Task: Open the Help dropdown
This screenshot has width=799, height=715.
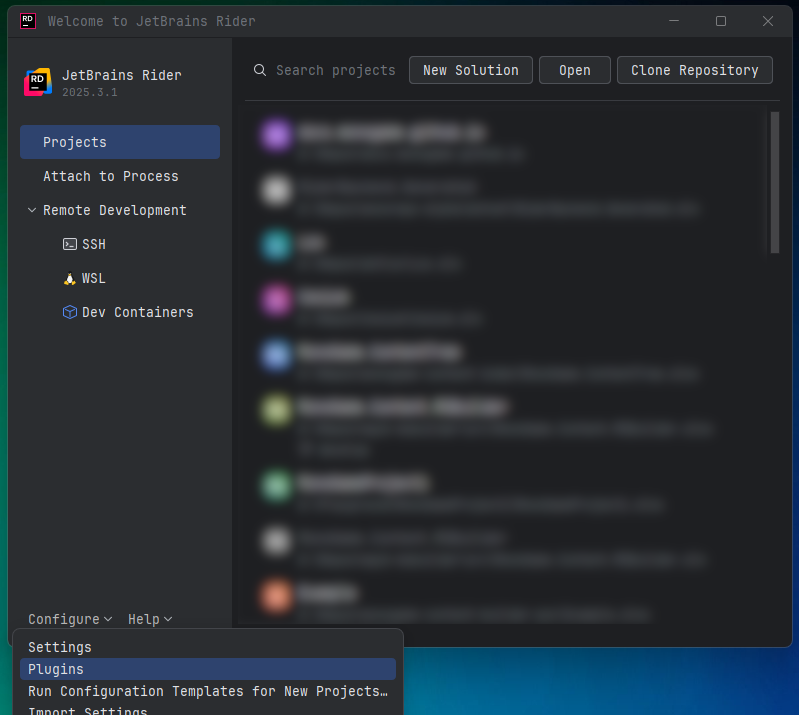Action: point(150,619)
